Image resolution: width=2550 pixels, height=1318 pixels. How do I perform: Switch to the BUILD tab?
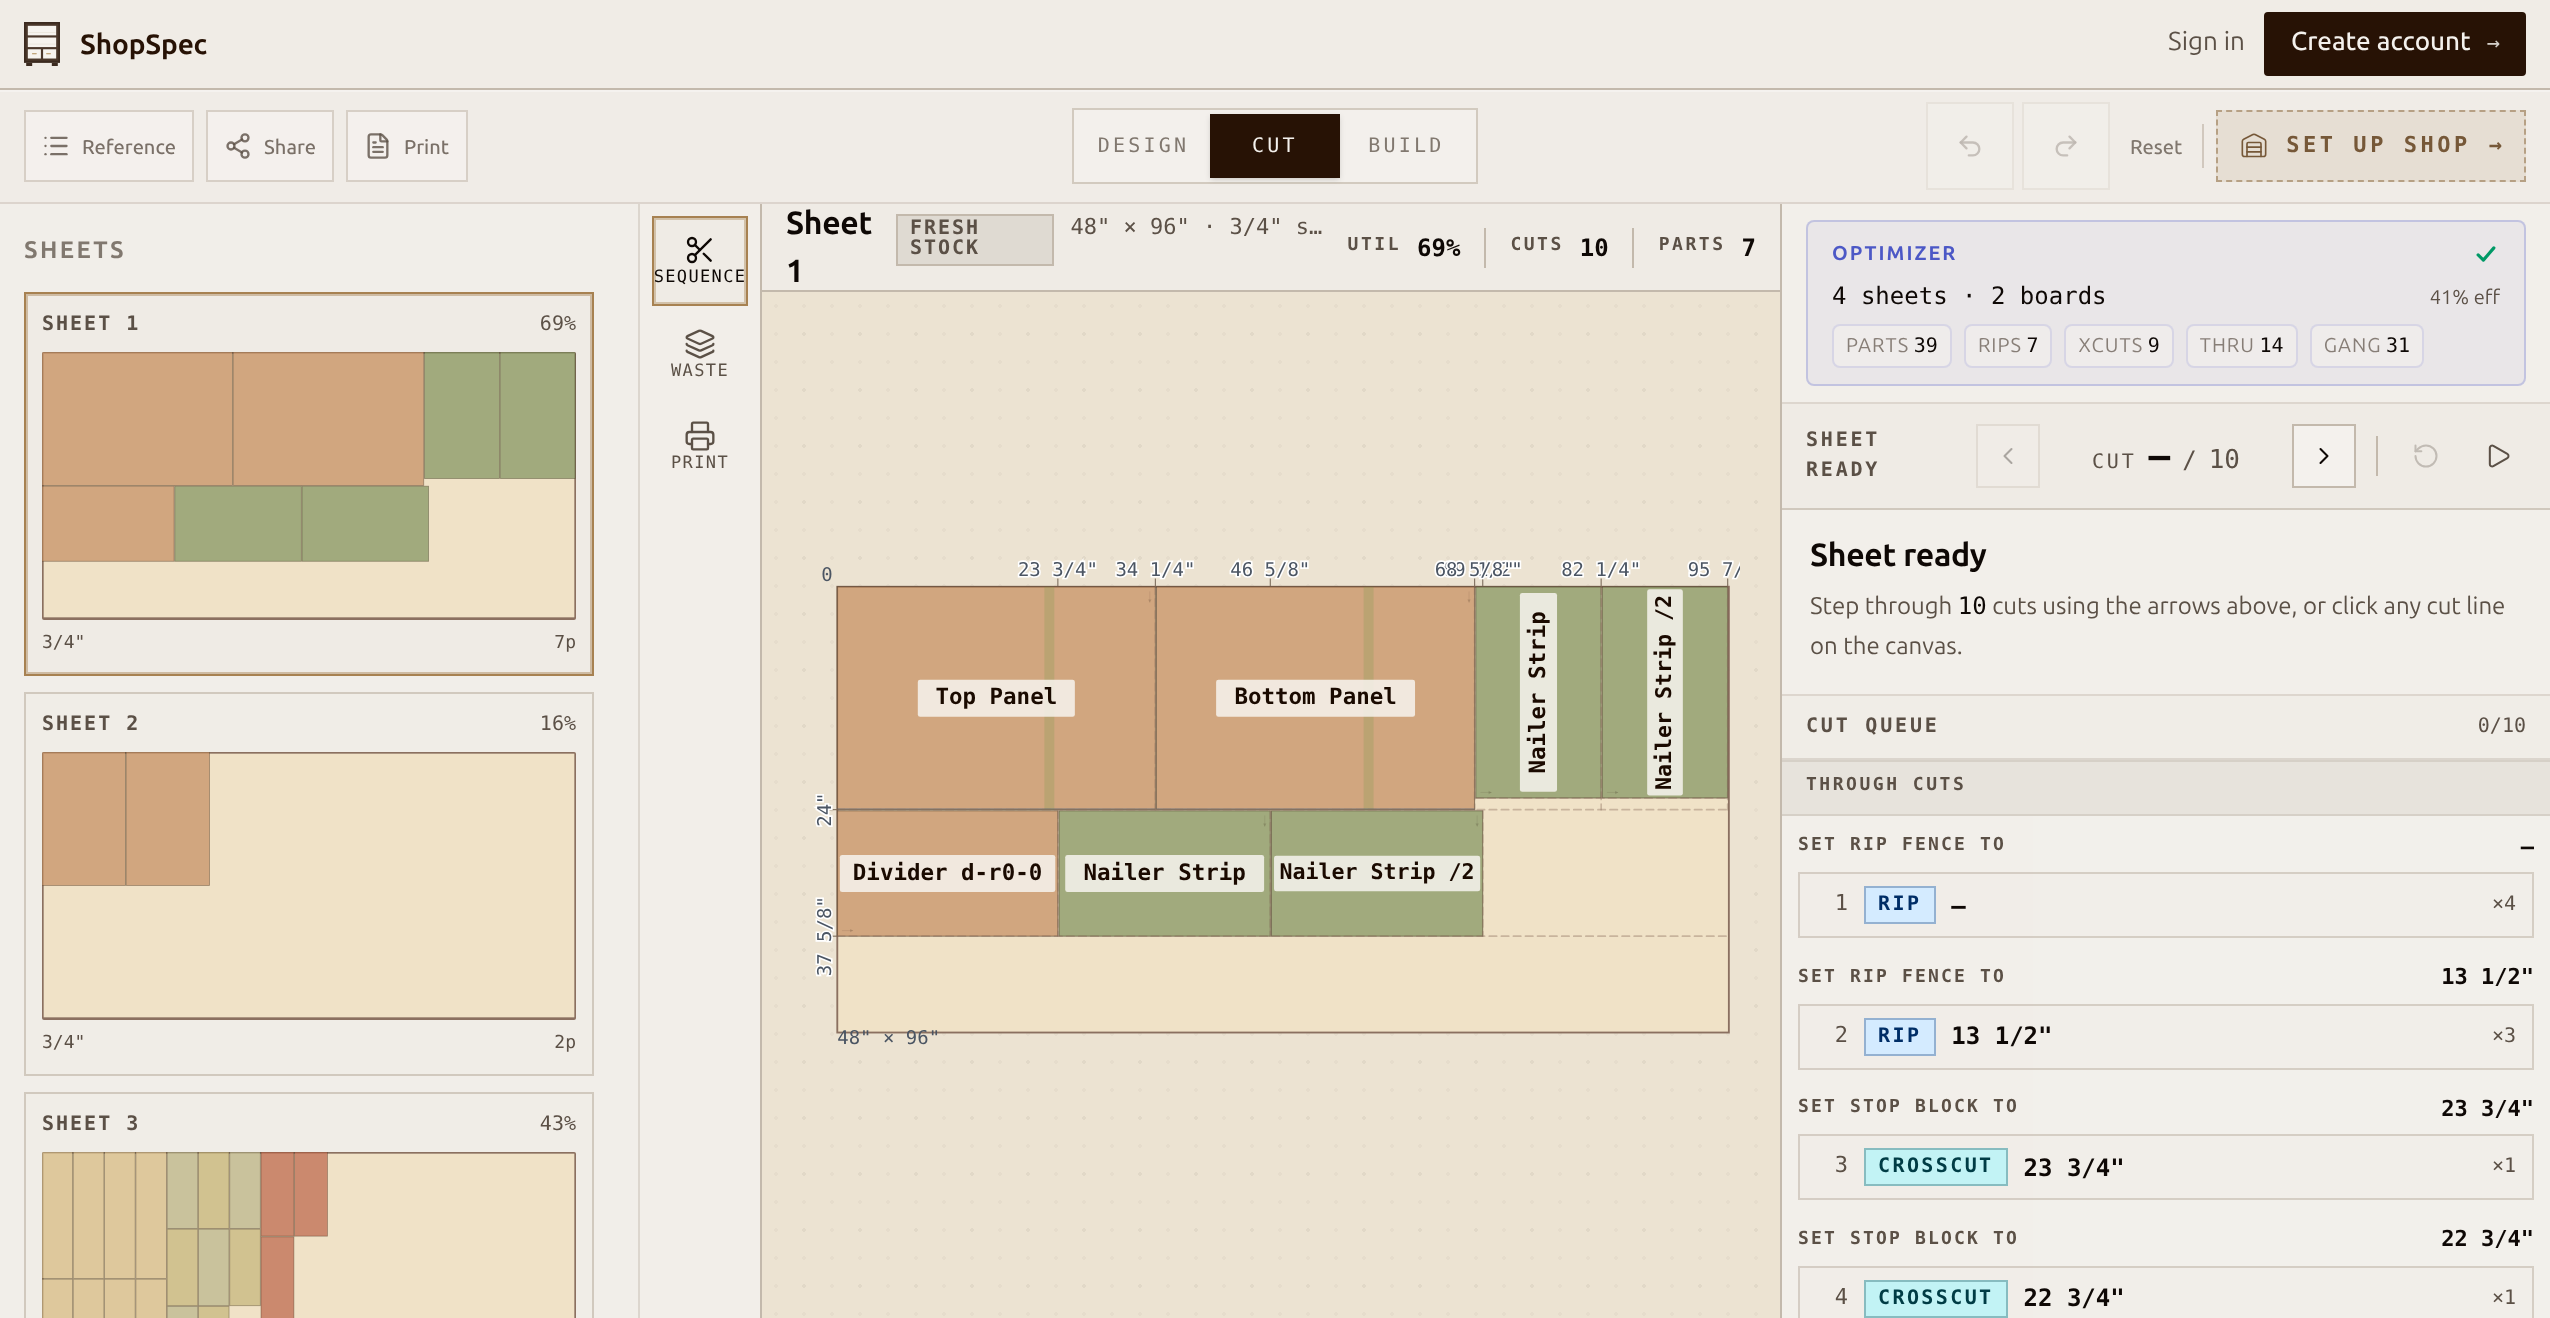[x=1405, y=146]
